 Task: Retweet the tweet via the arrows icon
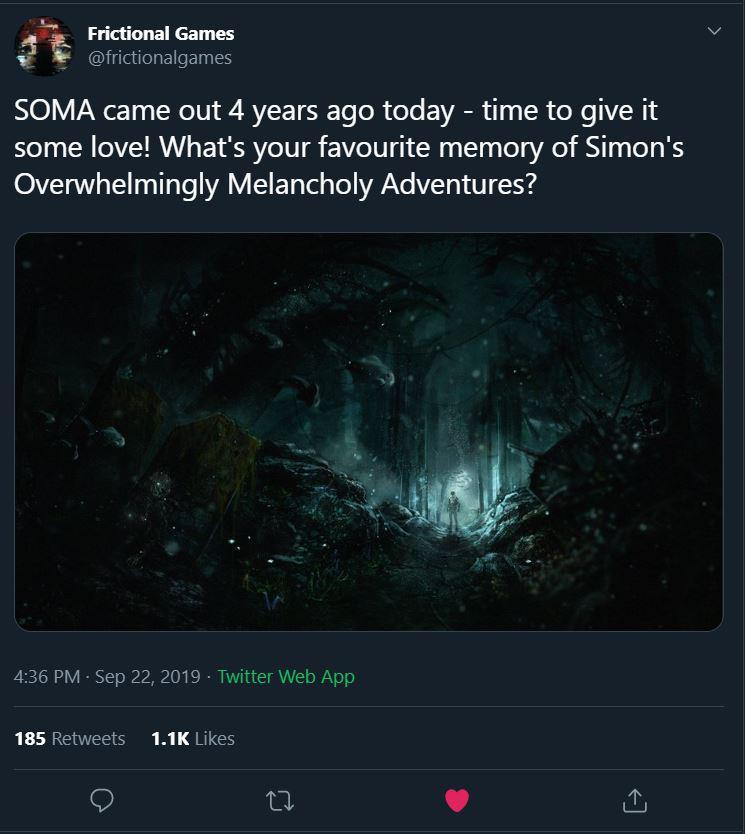click(280, 799)
